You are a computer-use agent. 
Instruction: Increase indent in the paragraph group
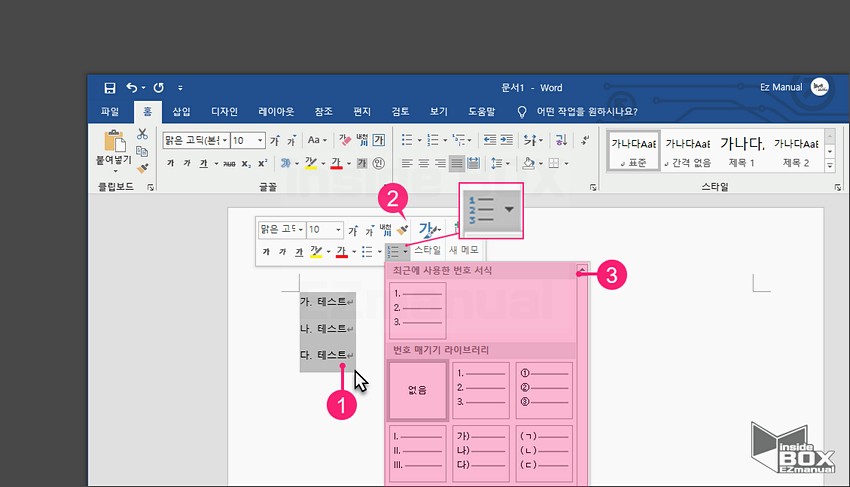506,140
